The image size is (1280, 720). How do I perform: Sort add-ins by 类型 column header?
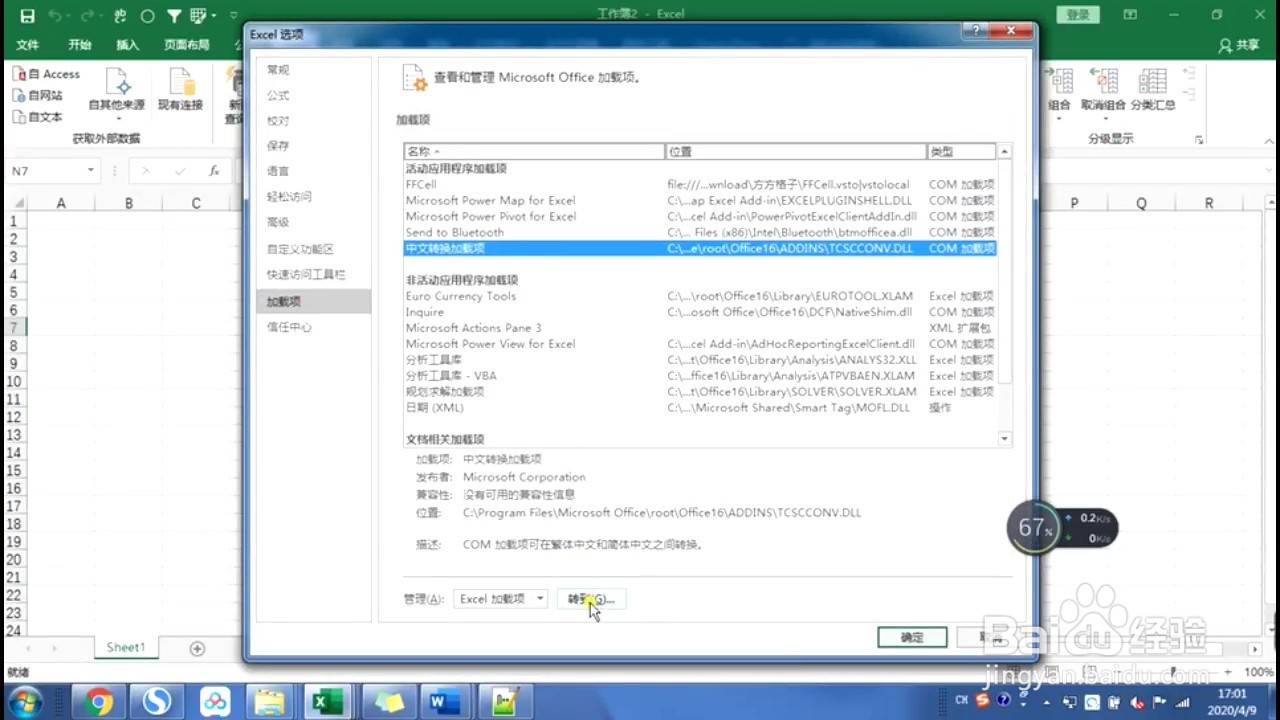[961, 152]
